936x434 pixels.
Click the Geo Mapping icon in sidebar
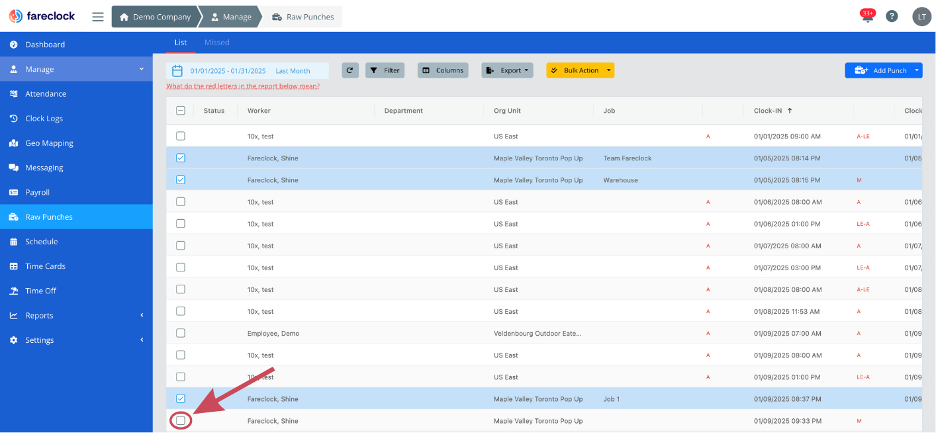click(14, 143)
